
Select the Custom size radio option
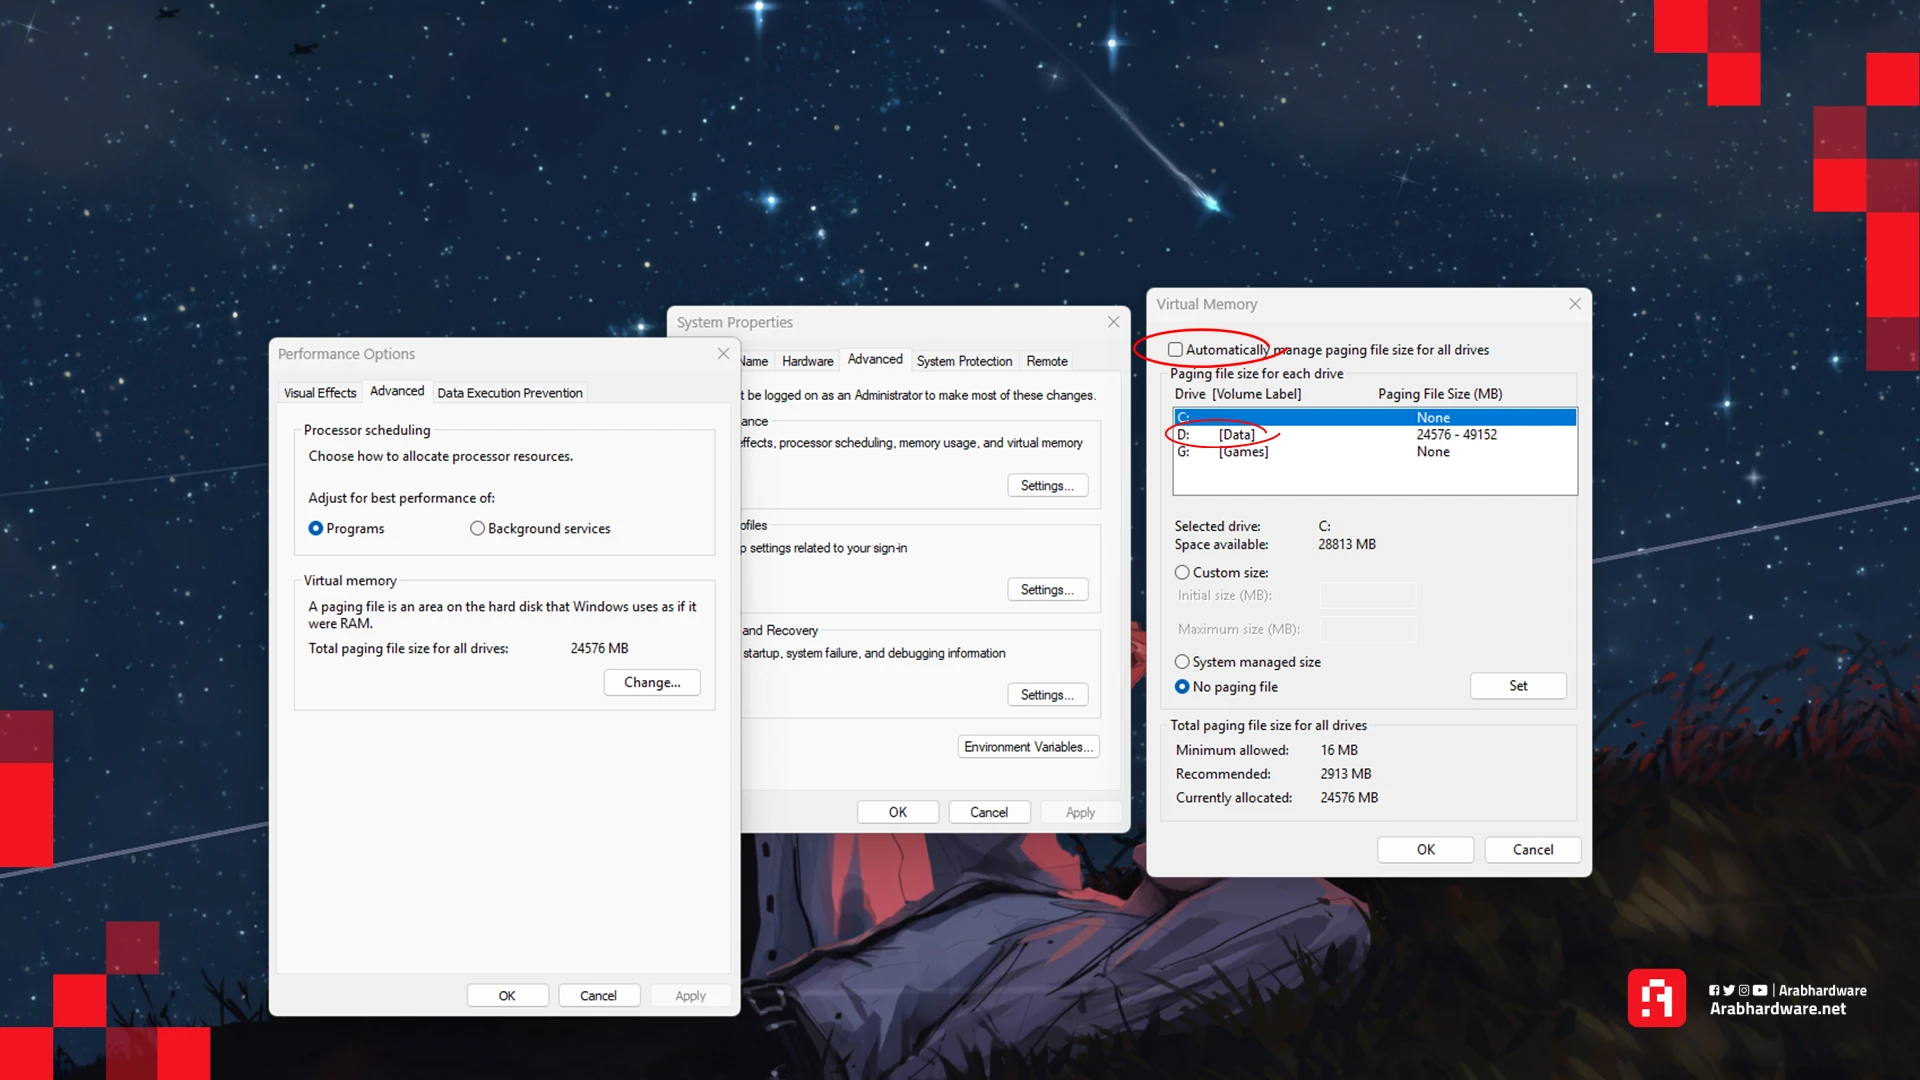coord(1182,573)
